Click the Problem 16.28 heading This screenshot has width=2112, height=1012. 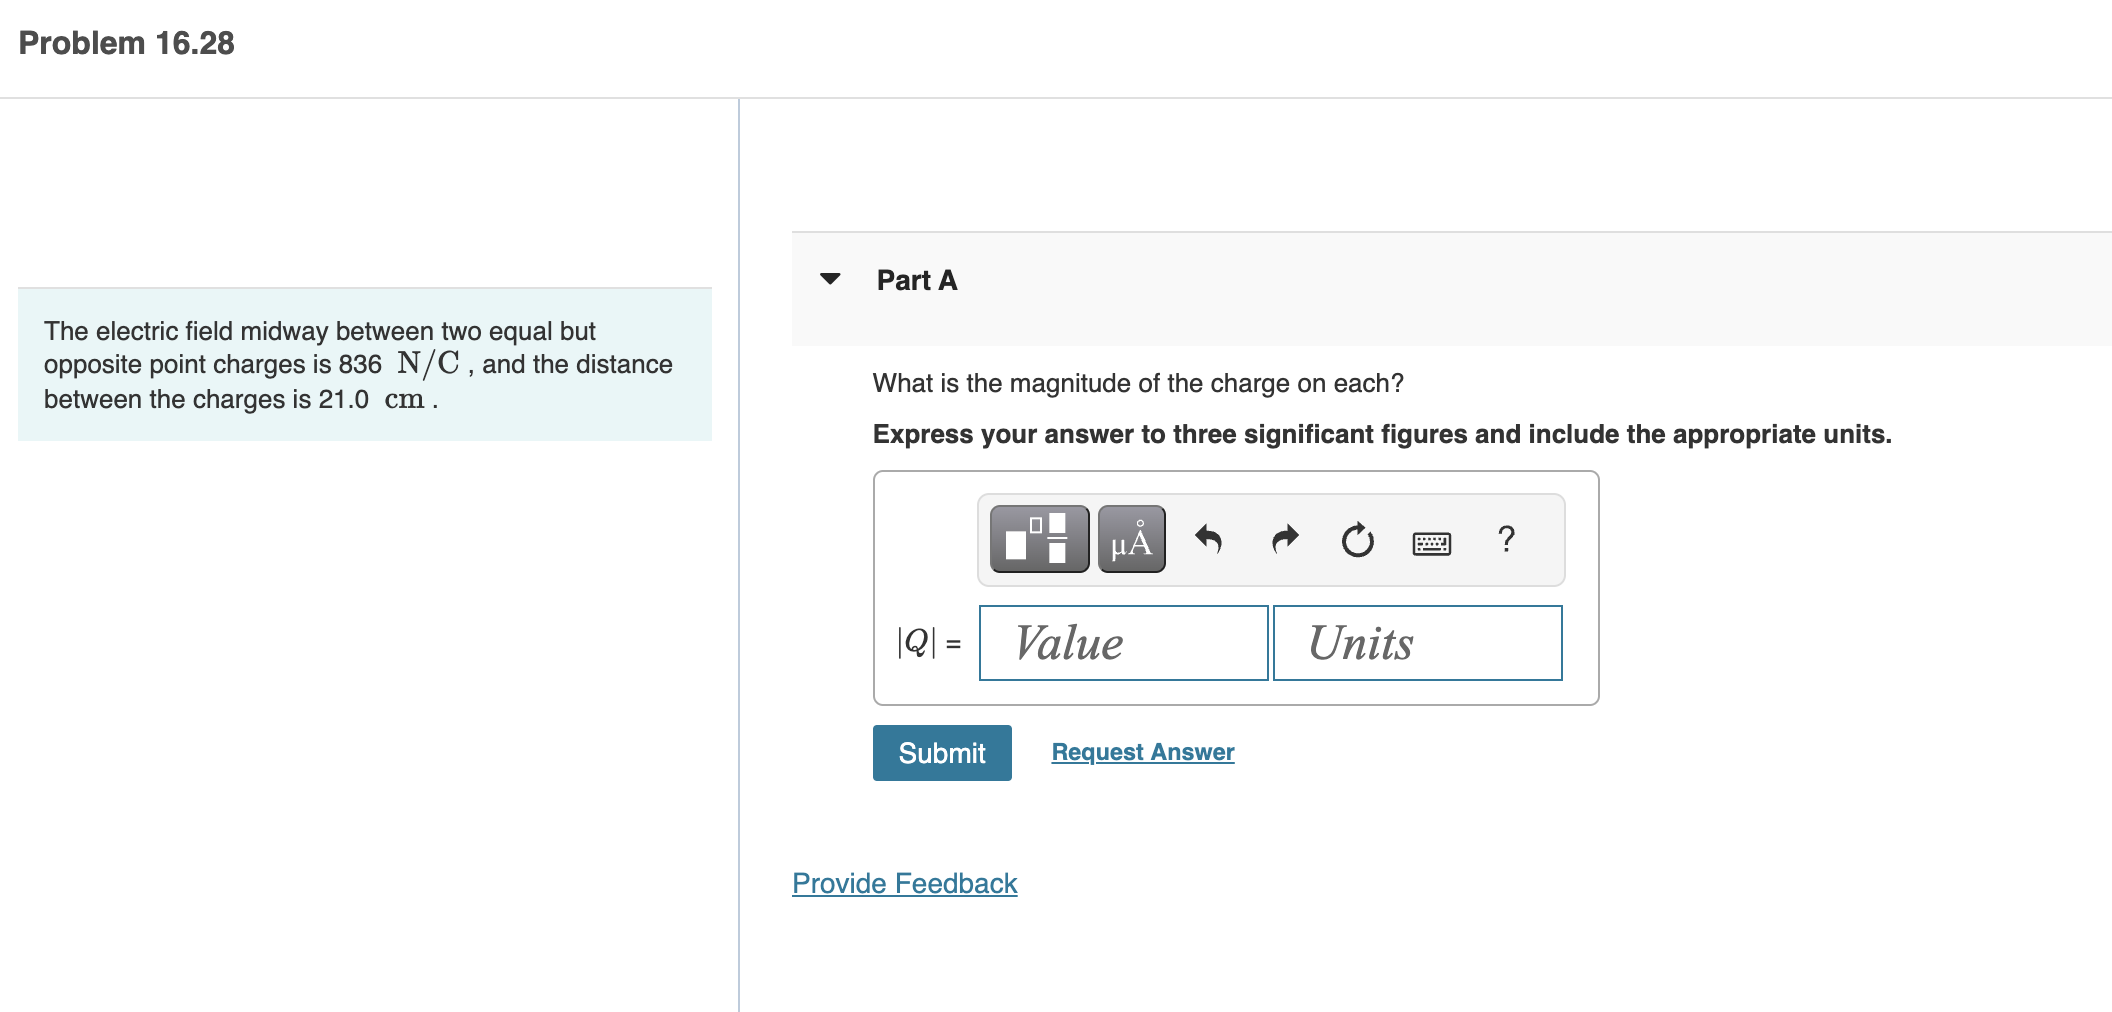(127, 43)
